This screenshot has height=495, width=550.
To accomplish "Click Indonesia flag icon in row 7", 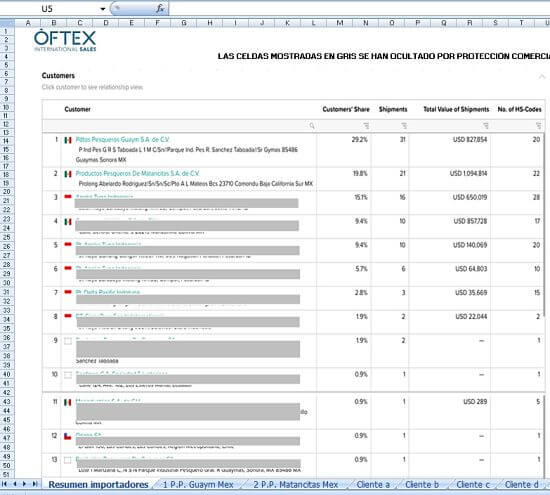I will coord(68,292).
